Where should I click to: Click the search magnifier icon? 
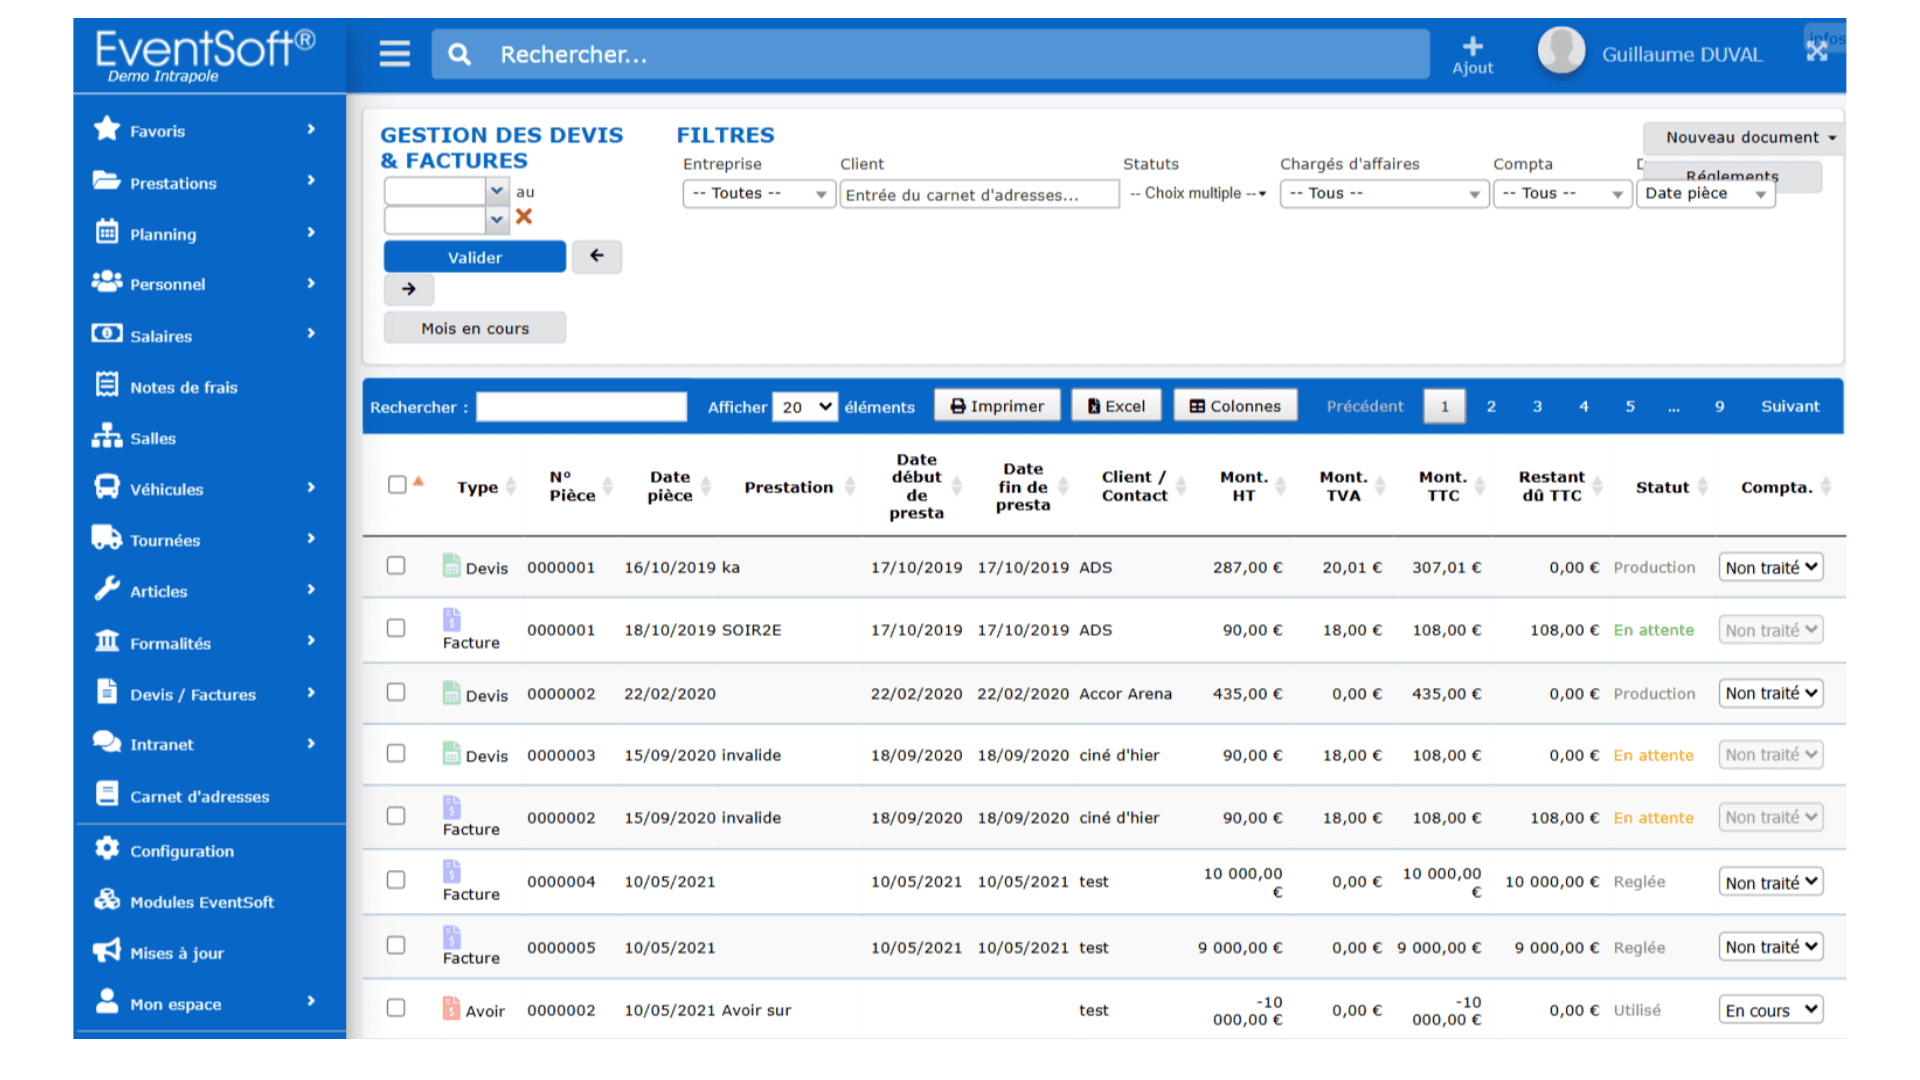459,54
